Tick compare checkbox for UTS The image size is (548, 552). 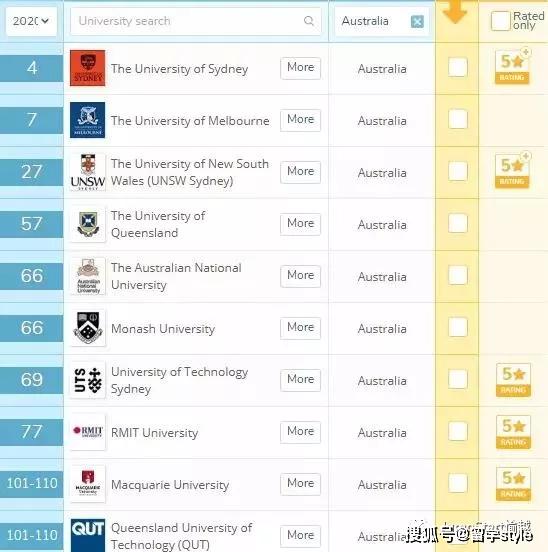point(458,379)
